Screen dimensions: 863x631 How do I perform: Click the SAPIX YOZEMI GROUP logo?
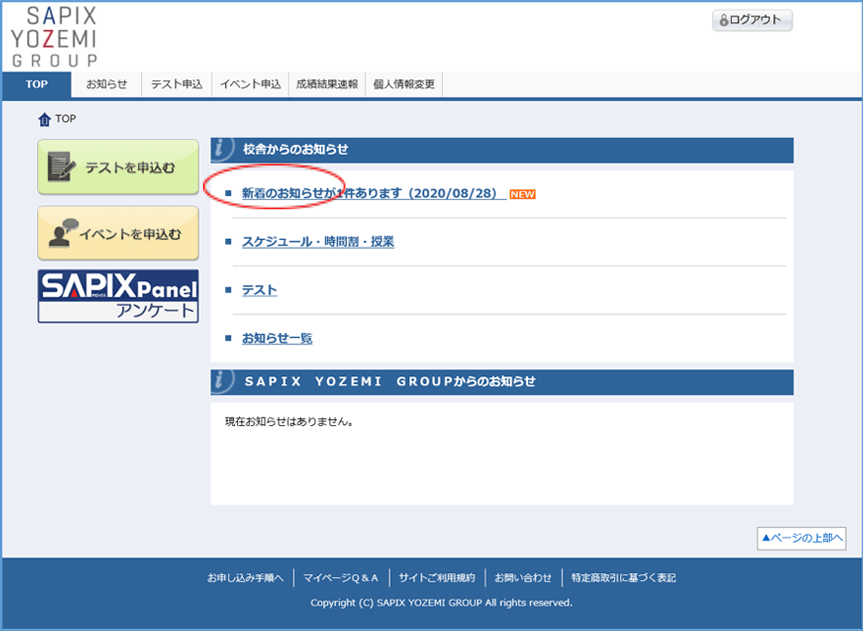(55, 36)
